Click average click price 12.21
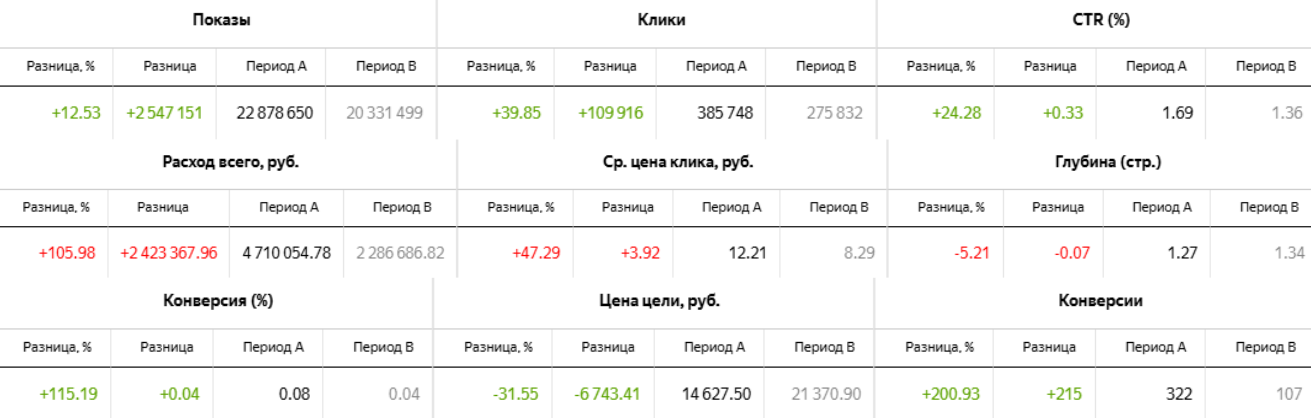1311x418 pixels. [x=747, y=253]
